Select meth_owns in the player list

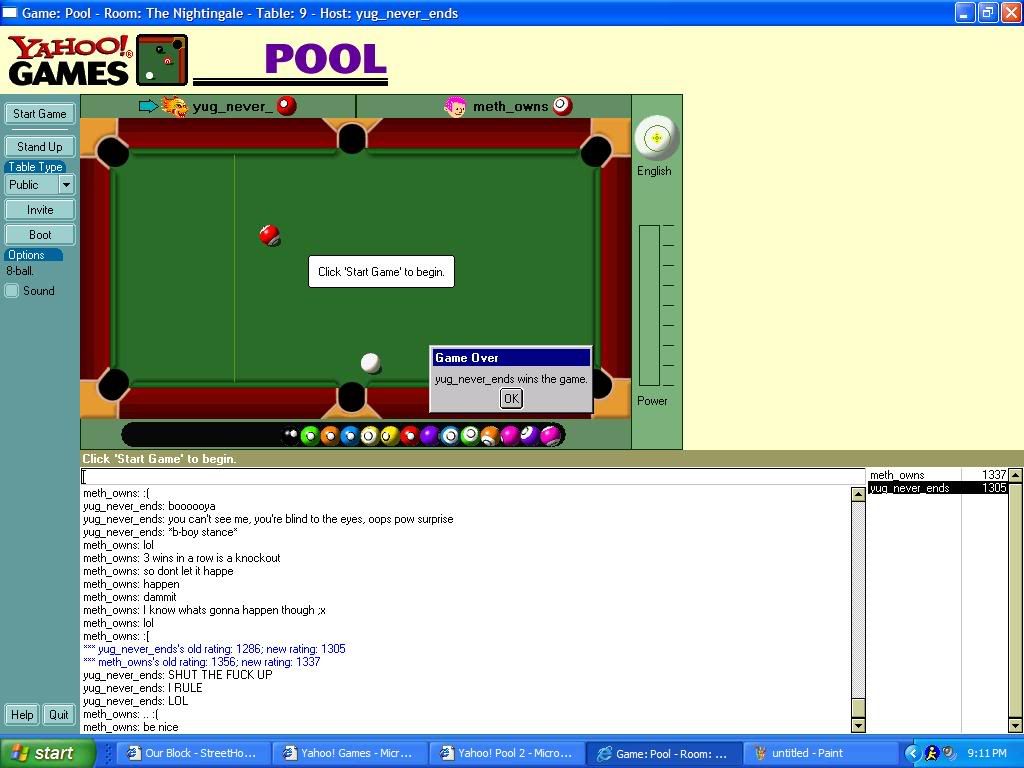(x=938, y=475)
